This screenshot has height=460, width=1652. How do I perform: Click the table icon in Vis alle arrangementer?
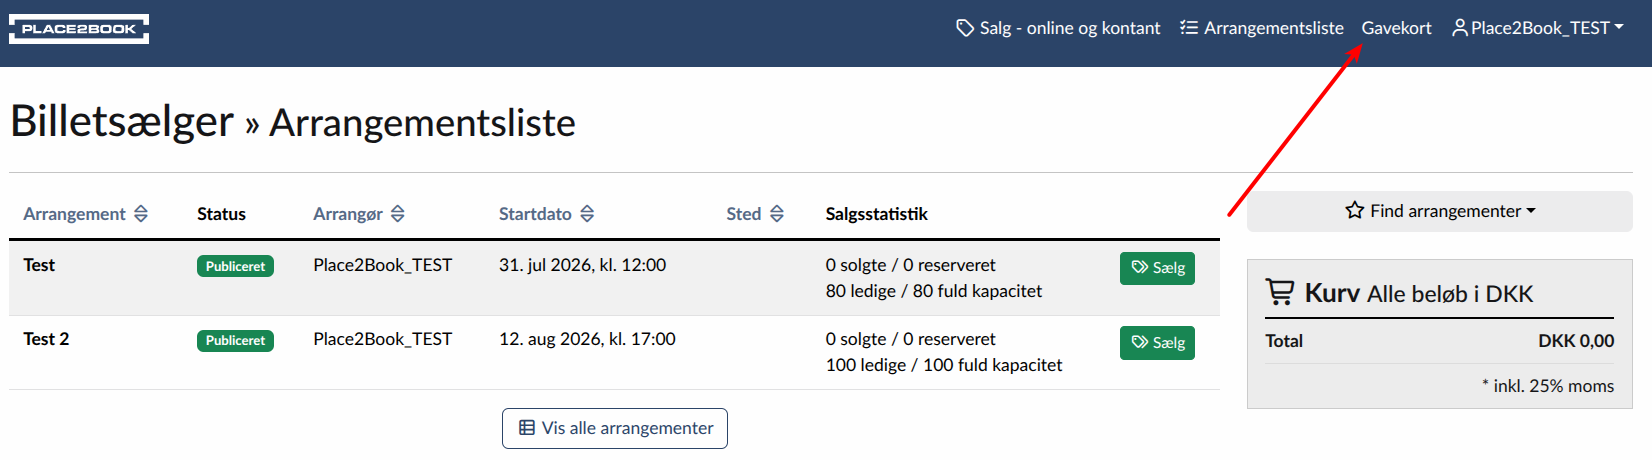point(527,428)
